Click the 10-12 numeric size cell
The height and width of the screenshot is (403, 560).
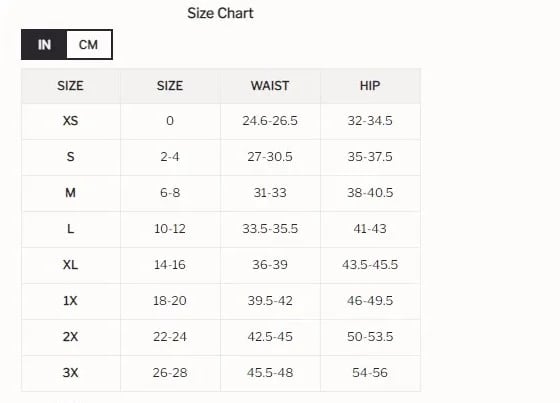[x=170, y=229]
